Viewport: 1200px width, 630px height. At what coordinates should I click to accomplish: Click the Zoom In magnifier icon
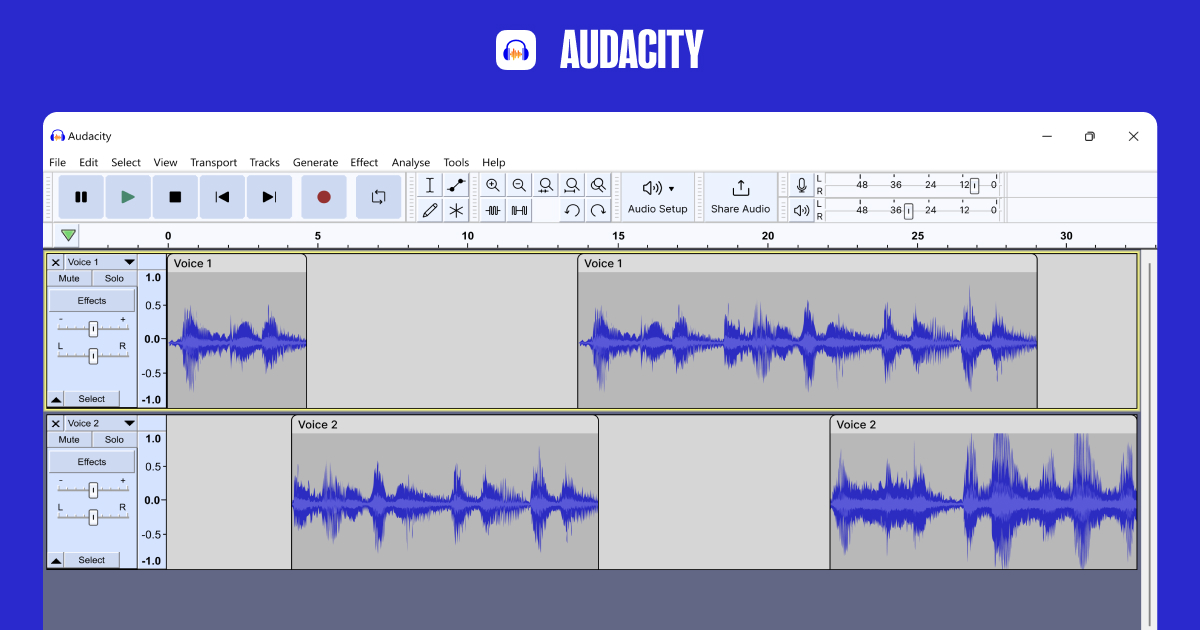coord(492,184)
